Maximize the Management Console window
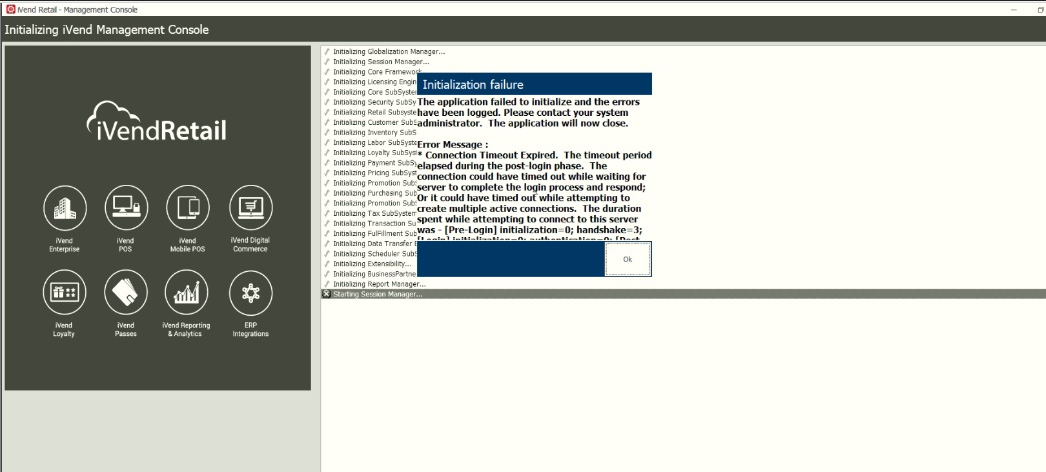1046x472 pixels. (1041, 9)
